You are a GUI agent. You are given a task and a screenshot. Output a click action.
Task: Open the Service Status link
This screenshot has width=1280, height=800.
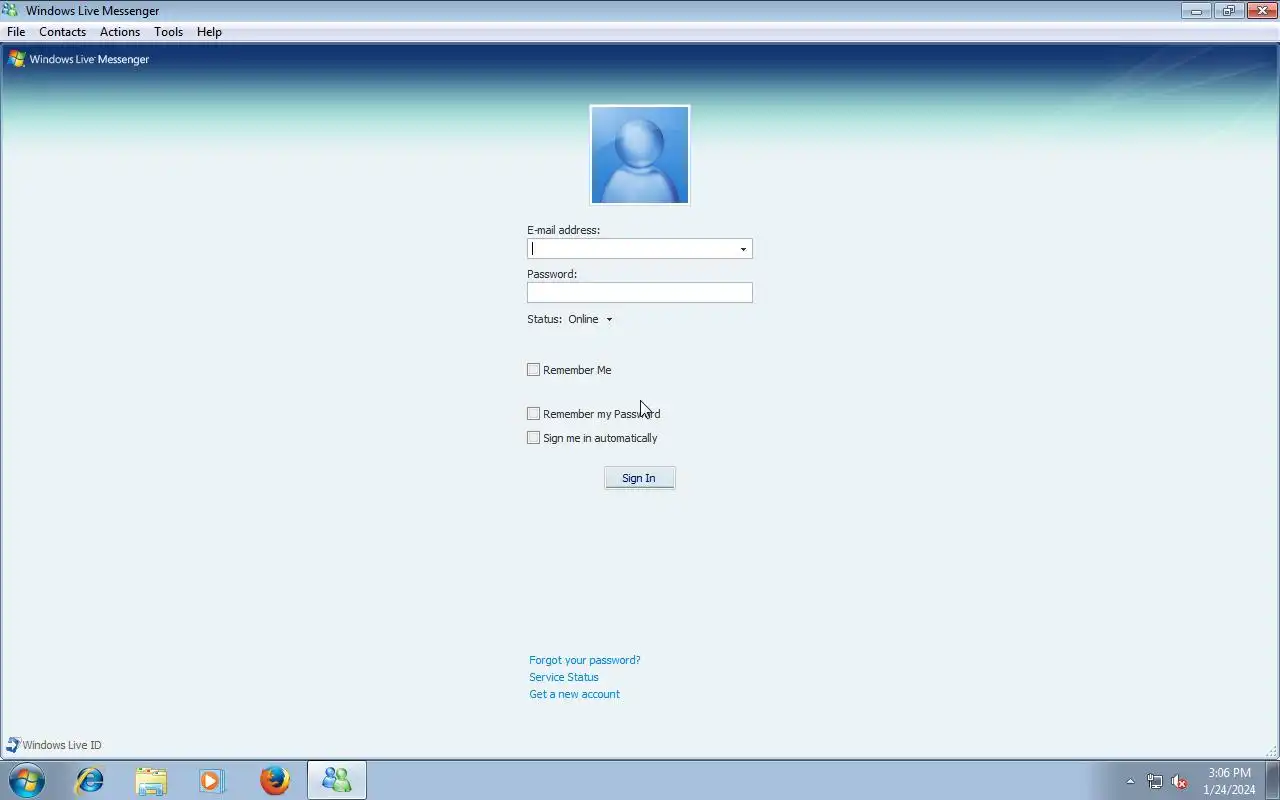pos(564,677)
